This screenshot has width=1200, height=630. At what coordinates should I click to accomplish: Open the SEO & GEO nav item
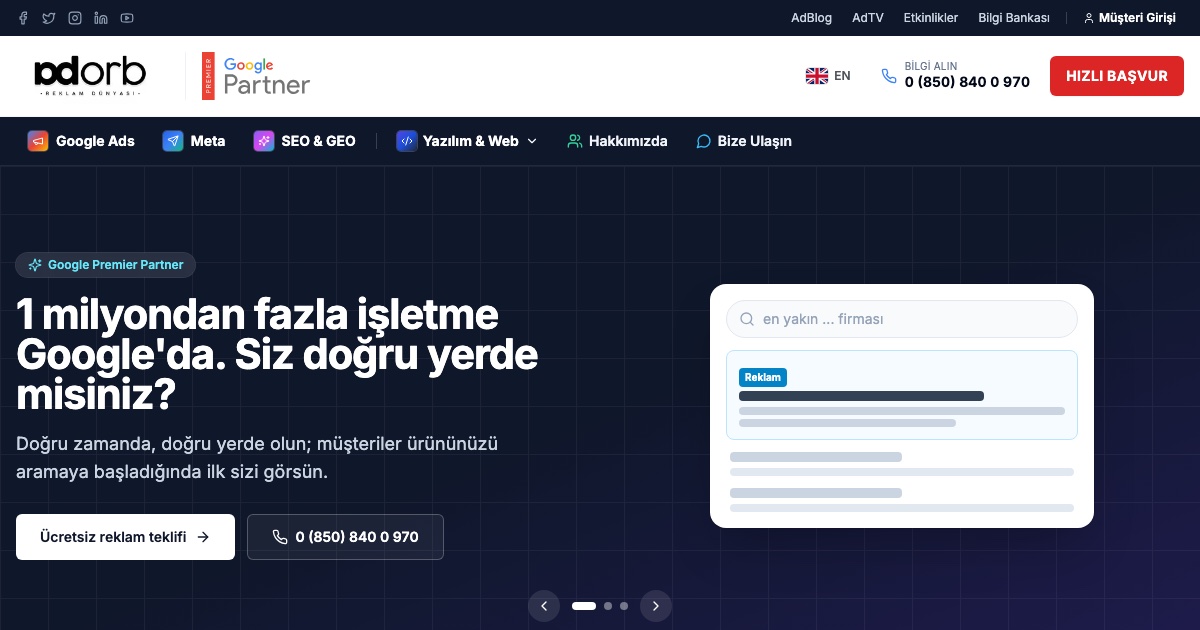point(305,141)
